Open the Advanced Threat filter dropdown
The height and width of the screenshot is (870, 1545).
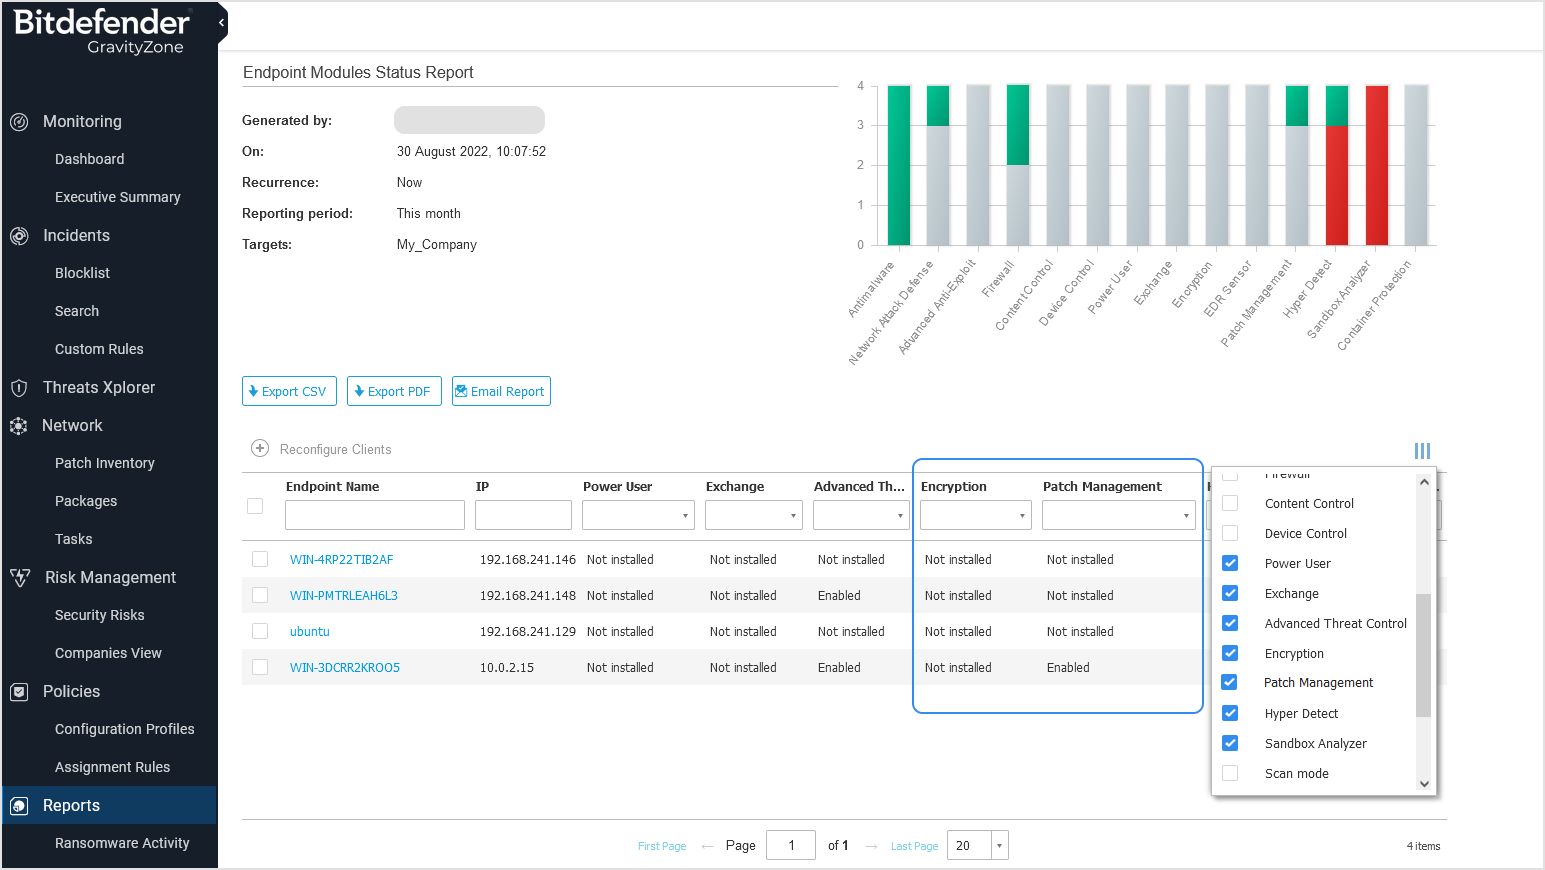[x=861, y=515]
